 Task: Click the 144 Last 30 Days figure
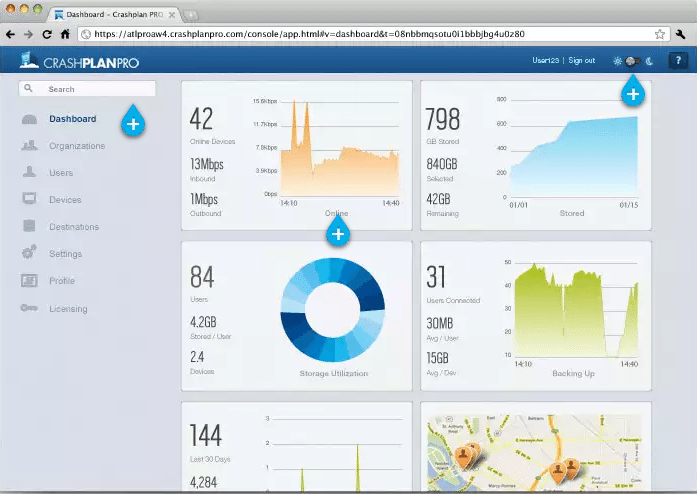point(205,435)
